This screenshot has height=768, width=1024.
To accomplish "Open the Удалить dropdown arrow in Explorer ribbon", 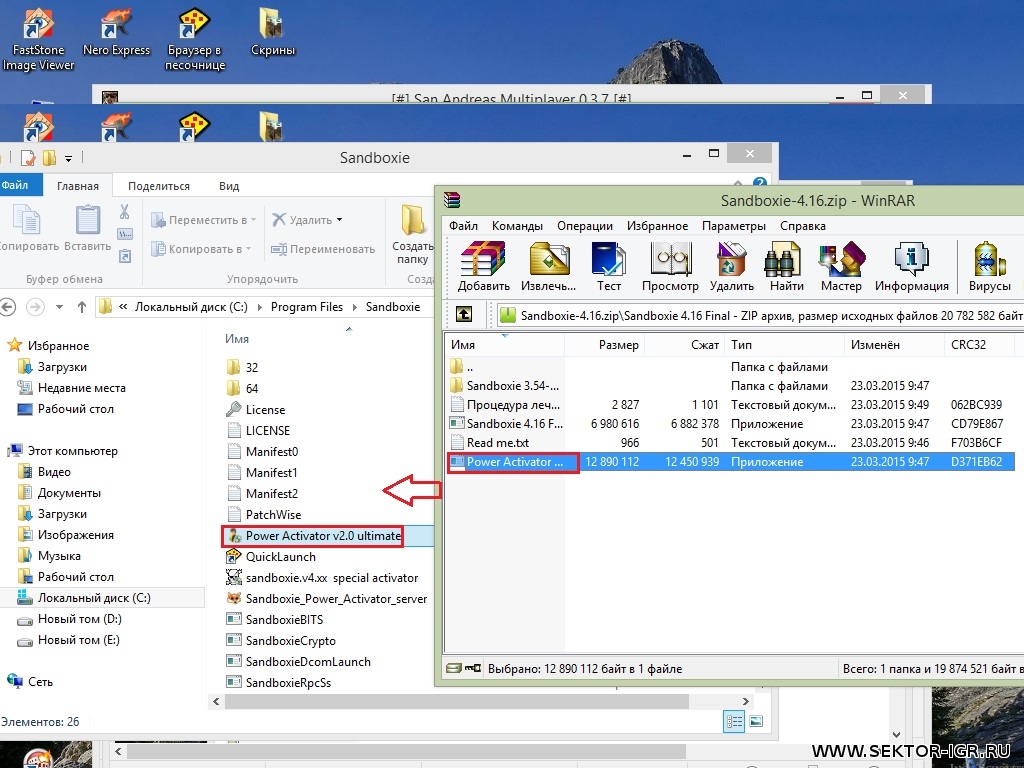I will 340,220.
